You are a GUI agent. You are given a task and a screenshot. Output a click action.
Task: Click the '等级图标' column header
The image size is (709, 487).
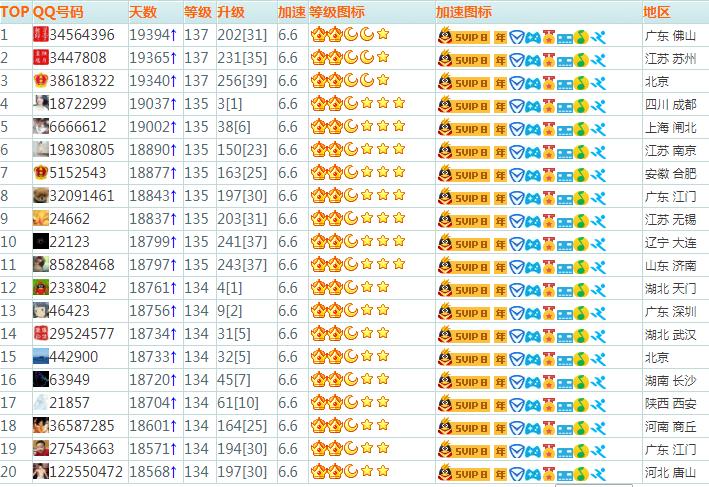coord(337,12)
